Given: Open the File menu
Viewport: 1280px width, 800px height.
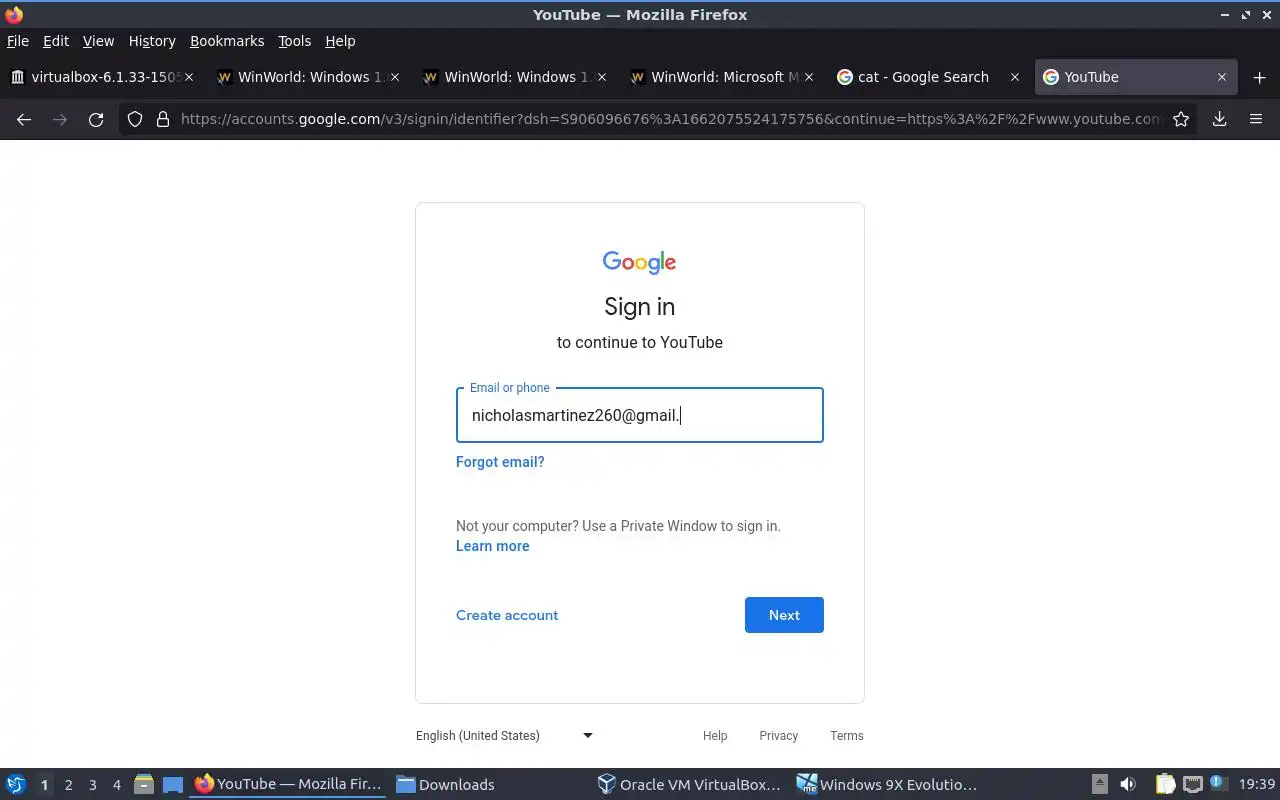Looking at the screenshot, I should [x=18, y=41].
